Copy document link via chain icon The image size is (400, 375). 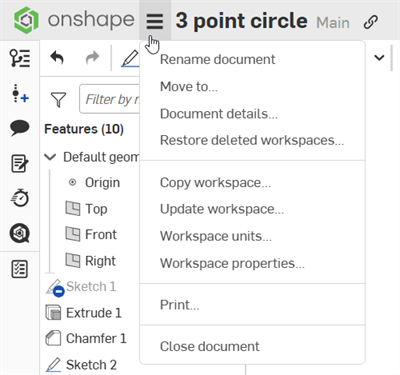pyautogui.click(x=371, y=22)
